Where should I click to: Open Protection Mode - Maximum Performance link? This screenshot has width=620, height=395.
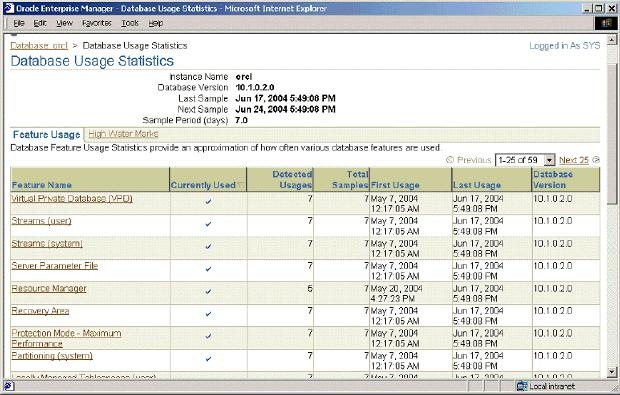pos(66,338)
